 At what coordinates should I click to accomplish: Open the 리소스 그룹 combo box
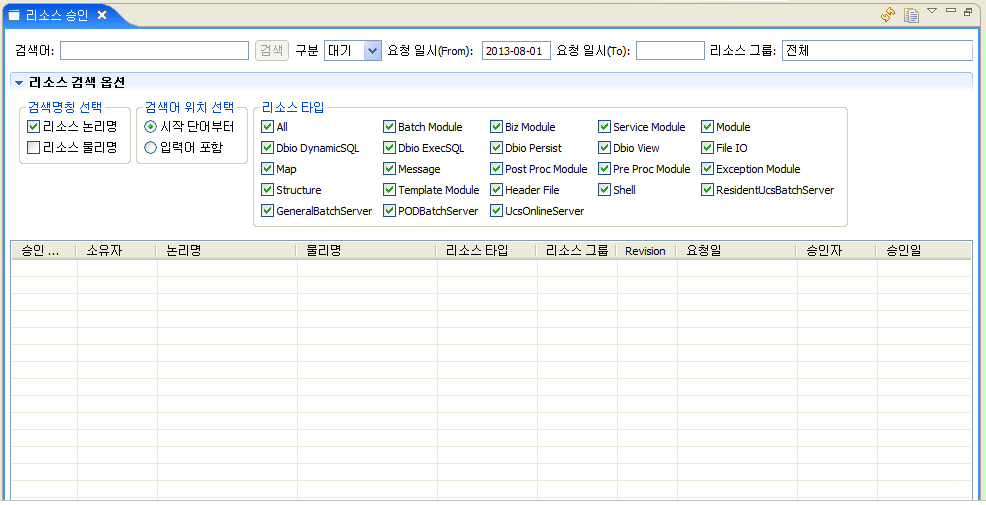(x=877, y=51)
